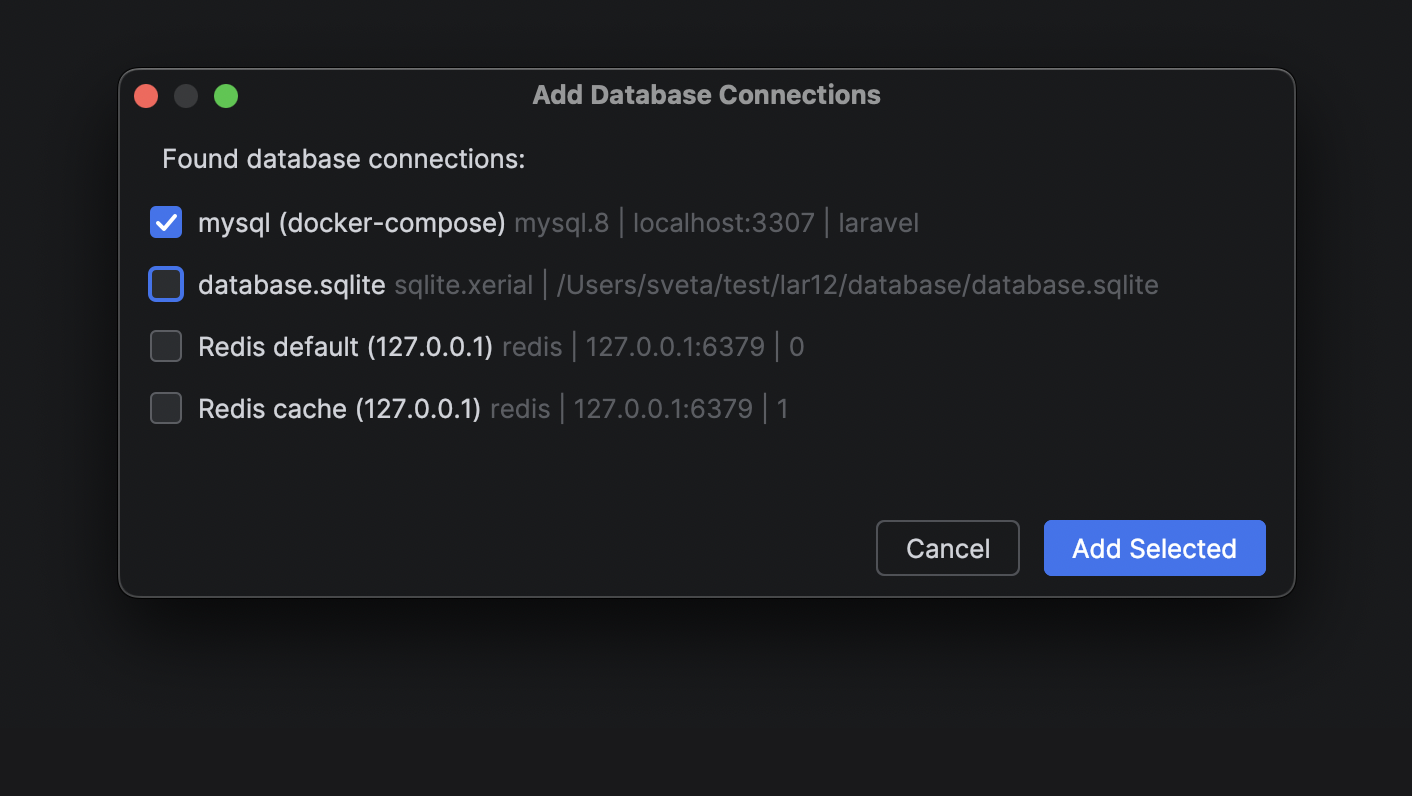Click the laravel database name text

[x=878, y=222]
